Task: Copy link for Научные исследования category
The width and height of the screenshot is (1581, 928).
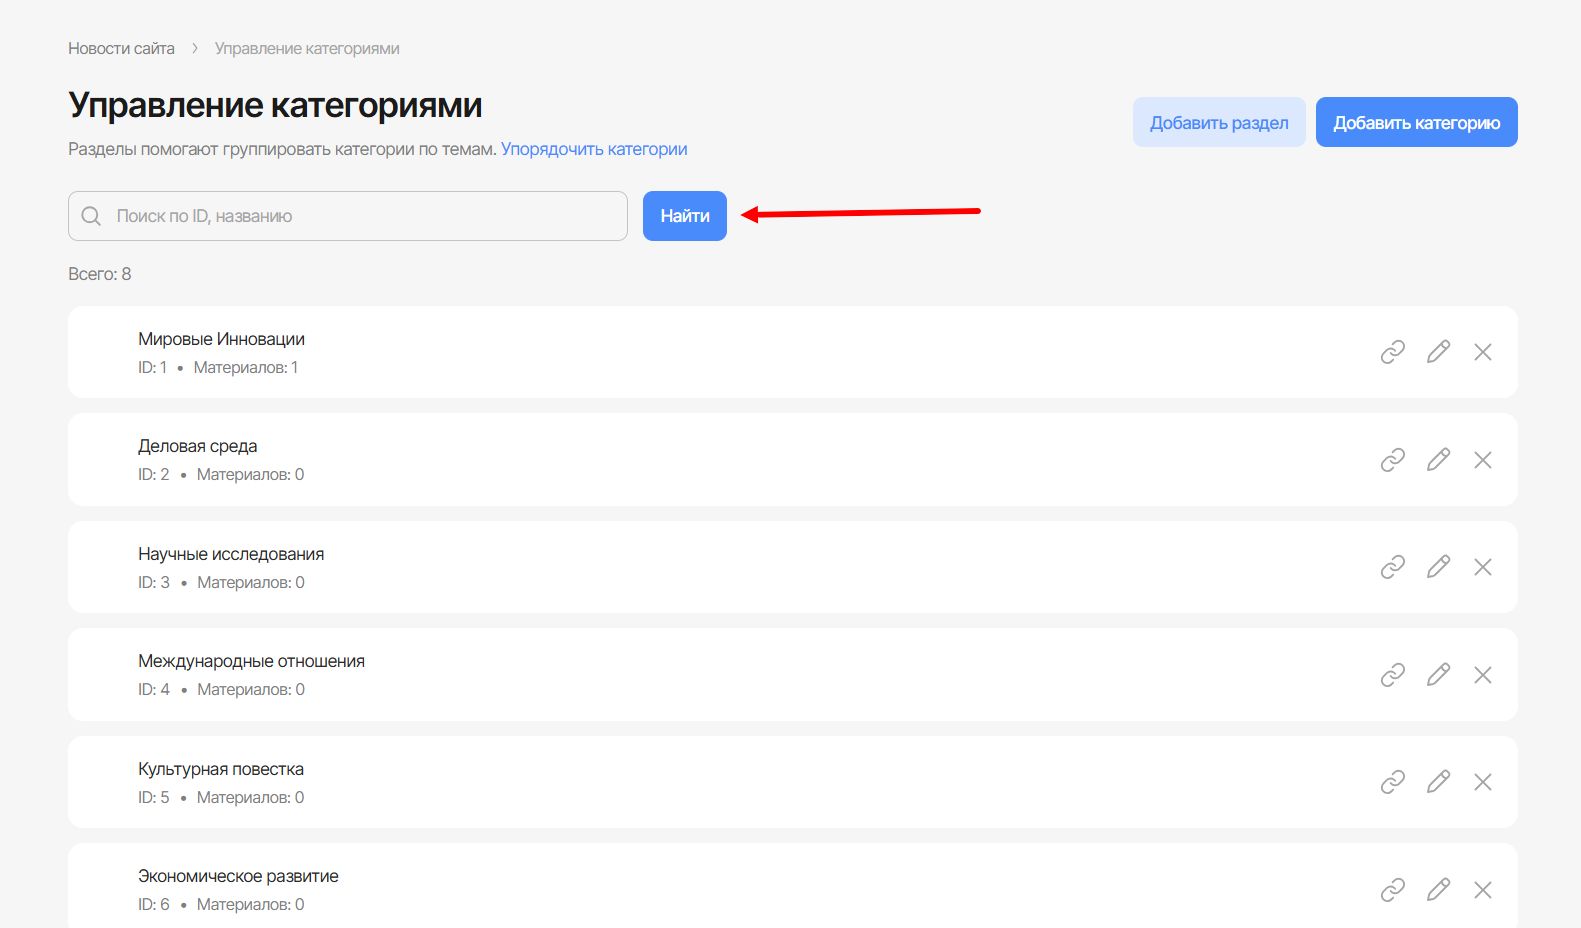Action: click(x=1393, y=567)
